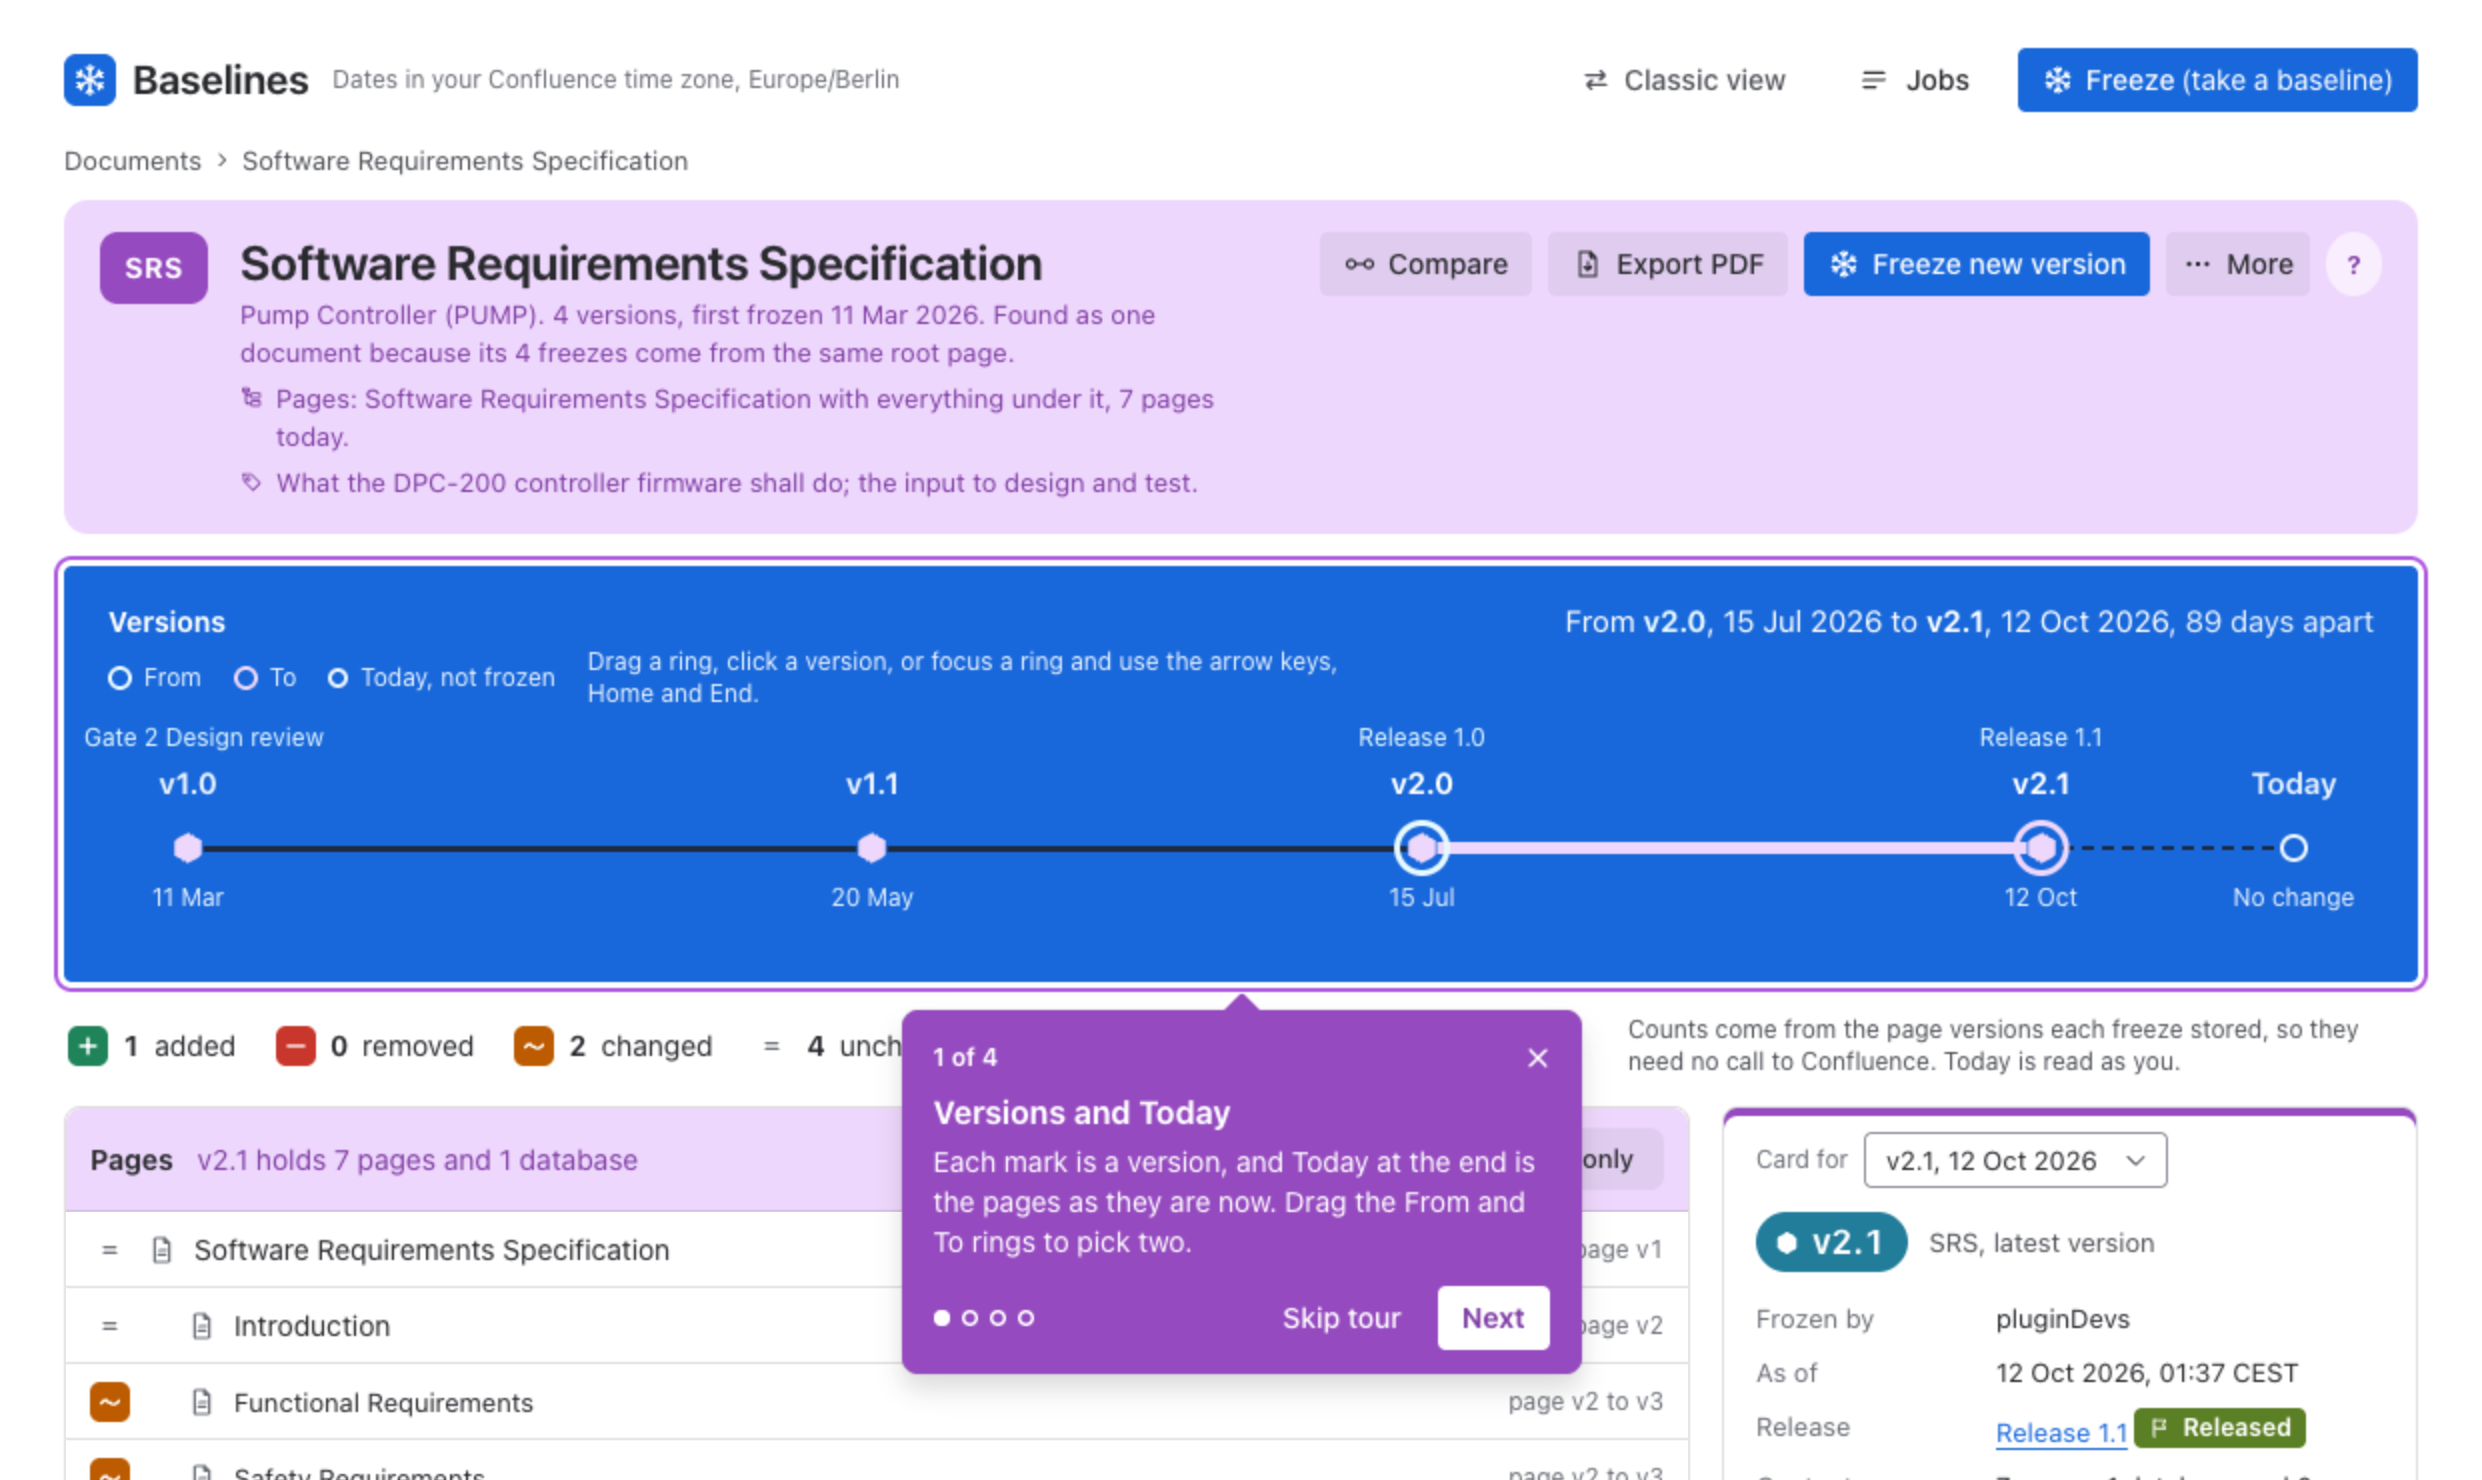Click the document icon beside Introduction

tap(202, 1326)
